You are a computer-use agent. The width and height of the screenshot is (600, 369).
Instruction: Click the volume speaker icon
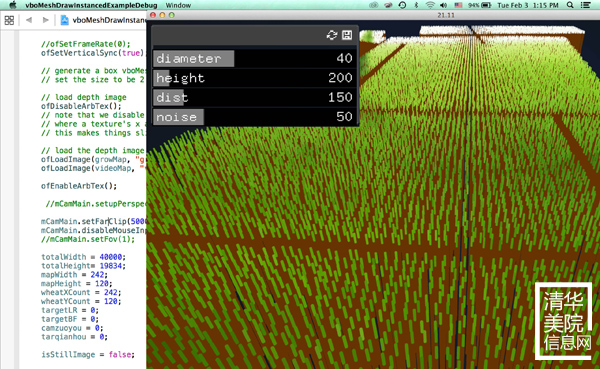click(x=443, y=5)
